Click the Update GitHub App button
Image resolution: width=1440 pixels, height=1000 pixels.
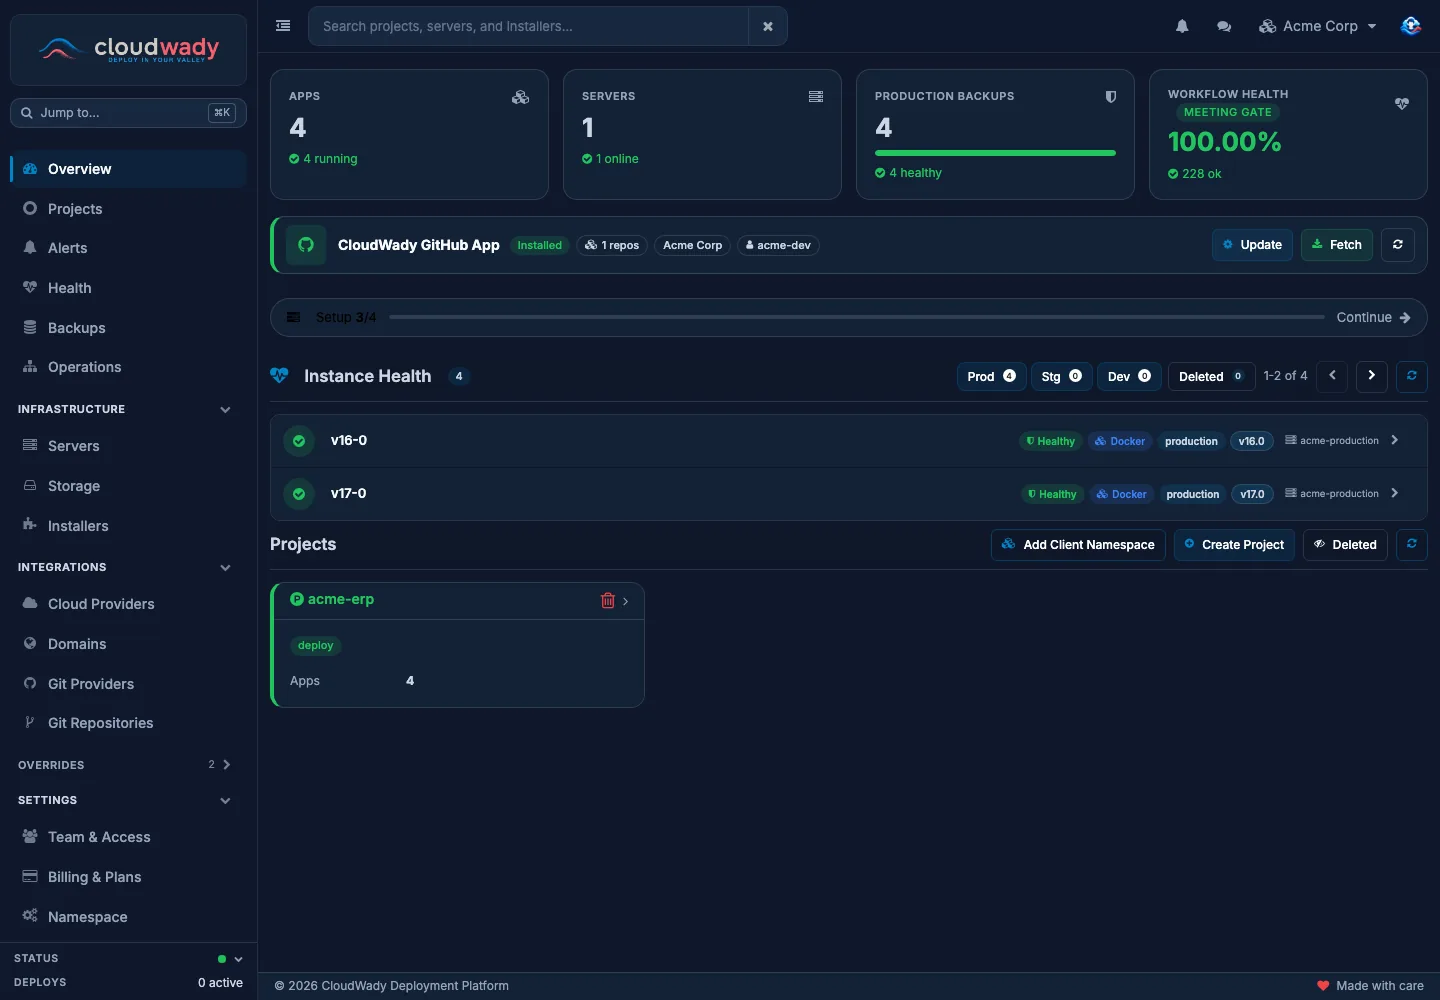pyautogui.click(x=1252, y=245)
